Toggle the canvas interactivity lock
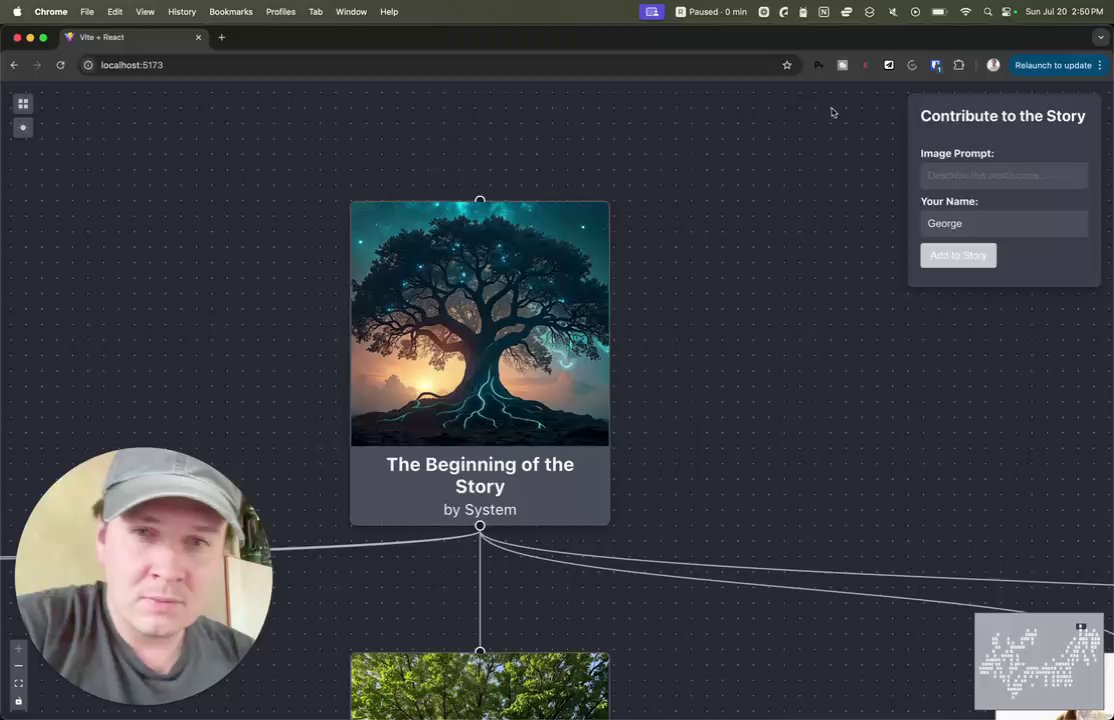 (x=18, y=702)
